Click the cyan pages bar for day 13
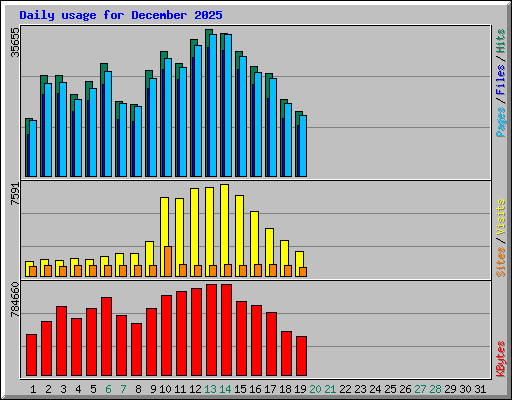This screenshot has width=512, height=400. click(x=213, y=105)
